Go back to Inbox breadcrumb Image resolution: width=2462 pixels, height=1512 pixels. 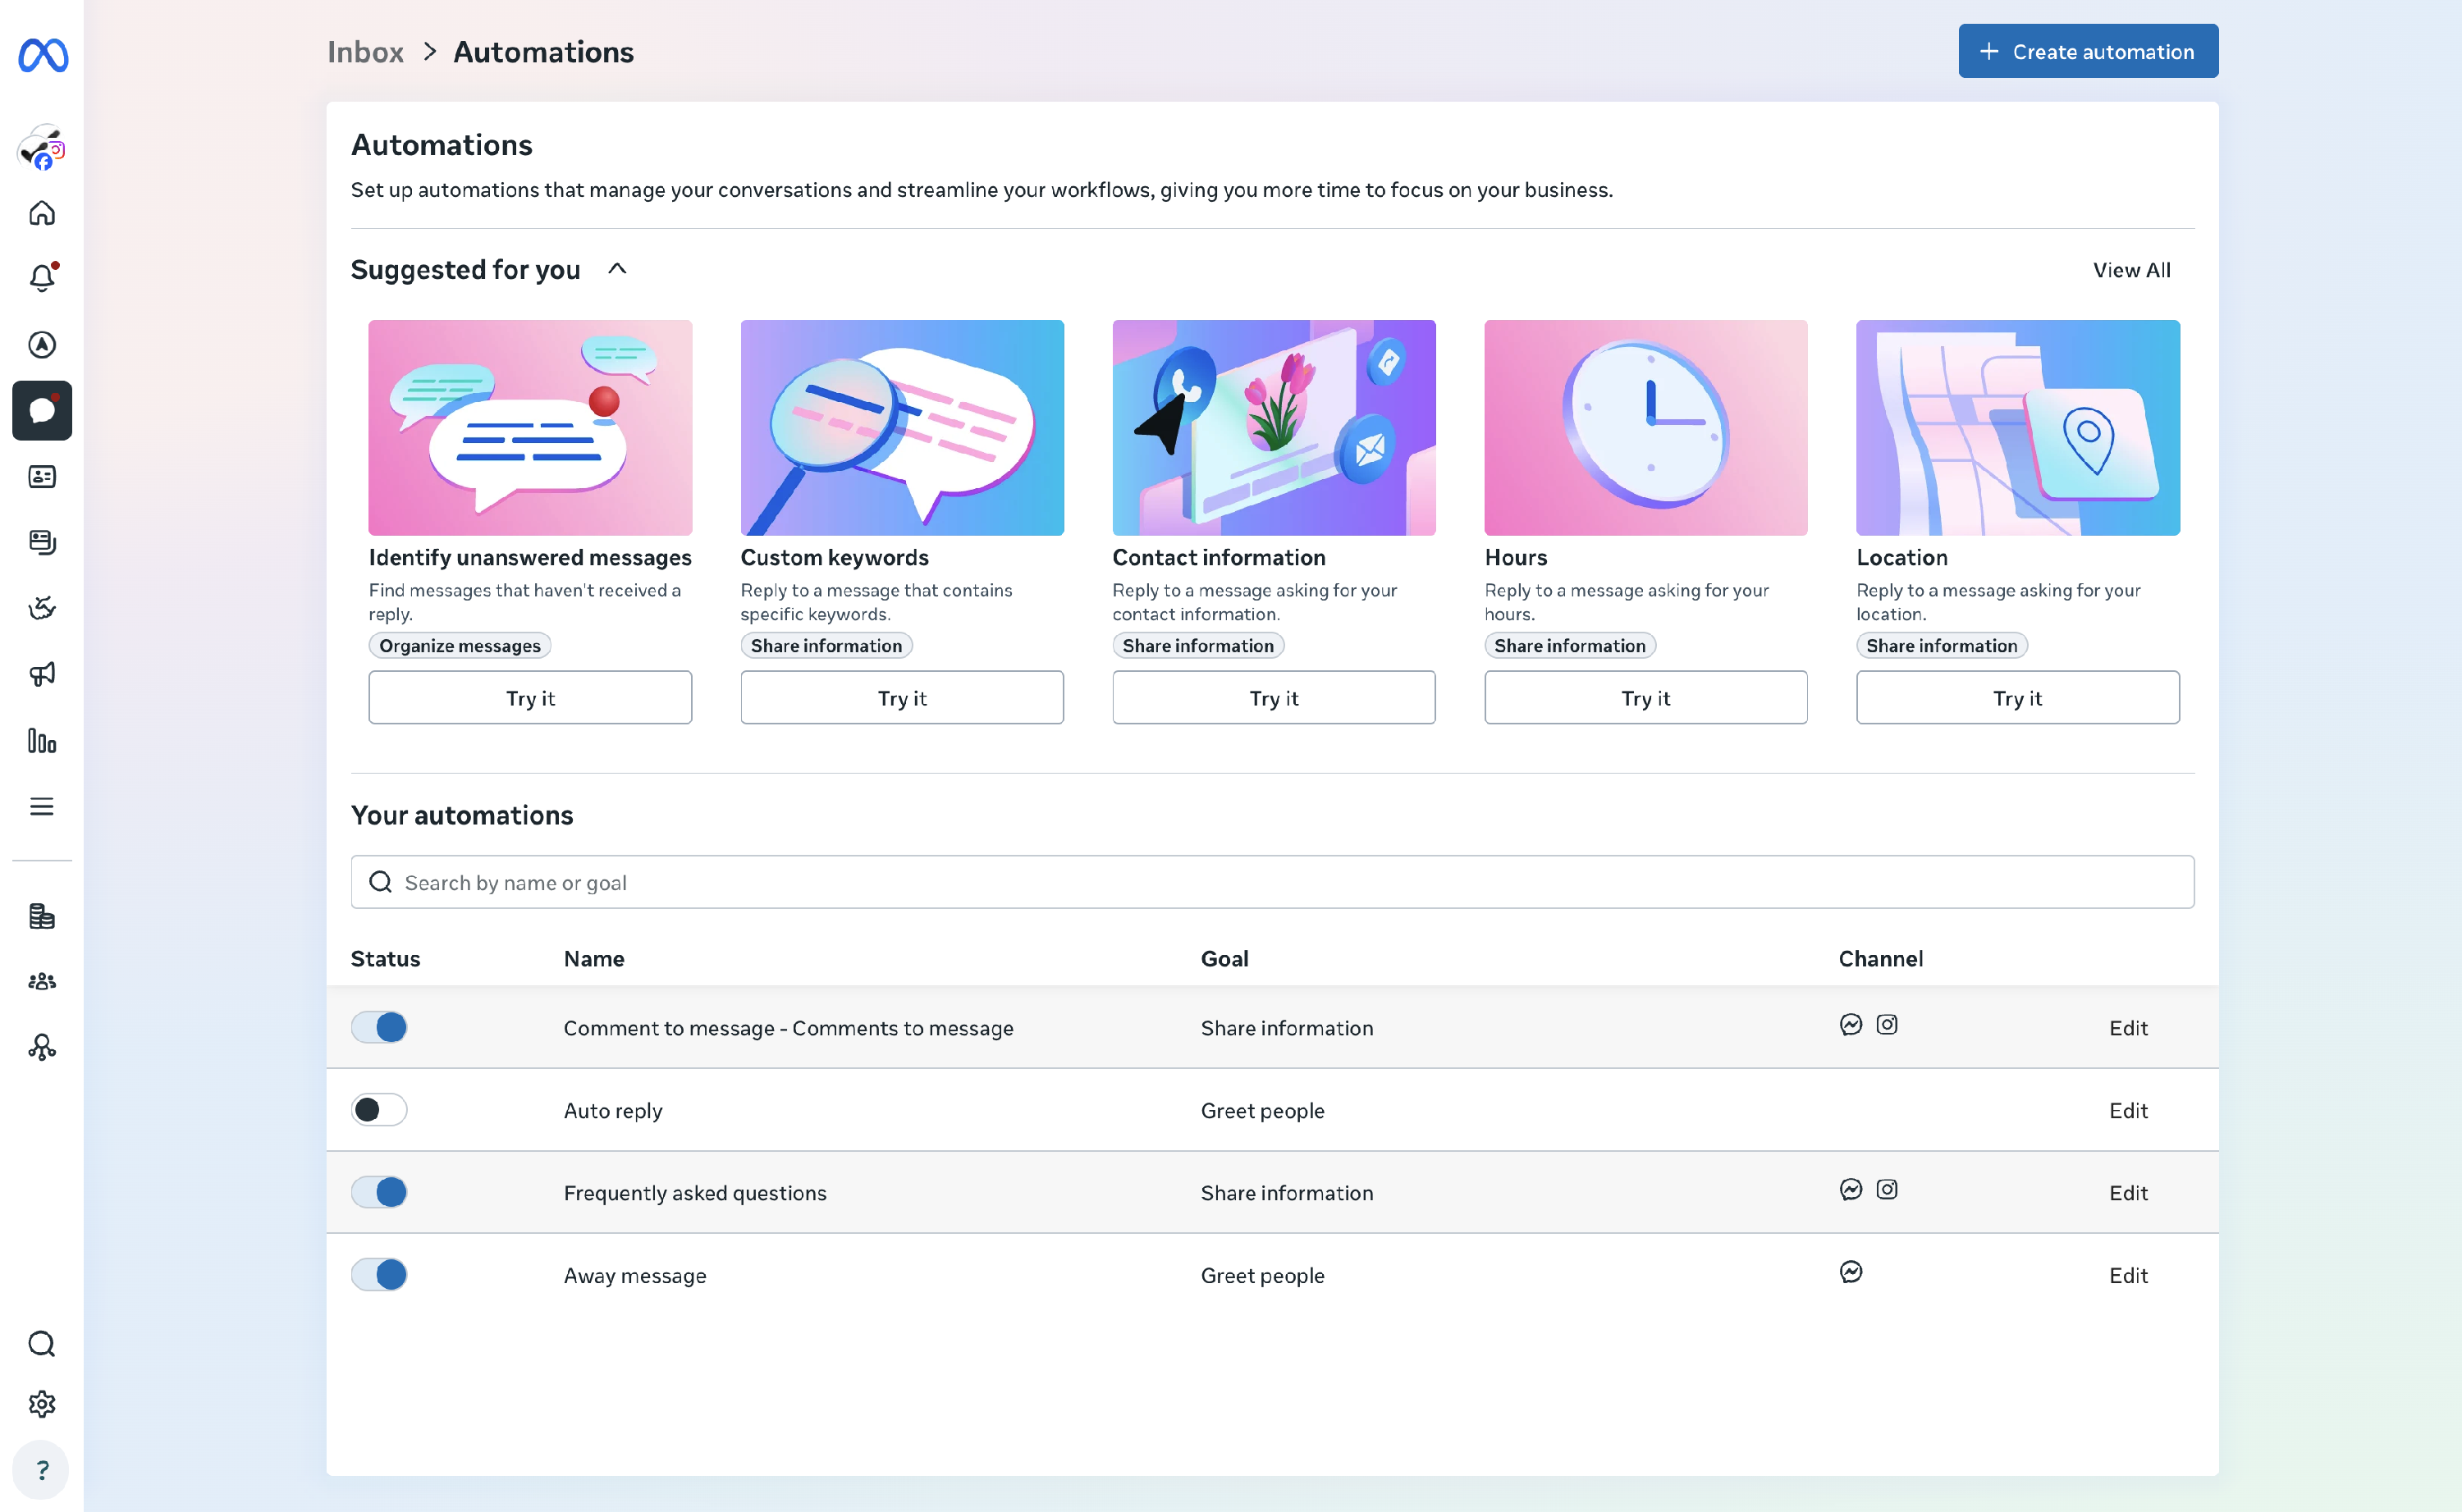[366, 52]
